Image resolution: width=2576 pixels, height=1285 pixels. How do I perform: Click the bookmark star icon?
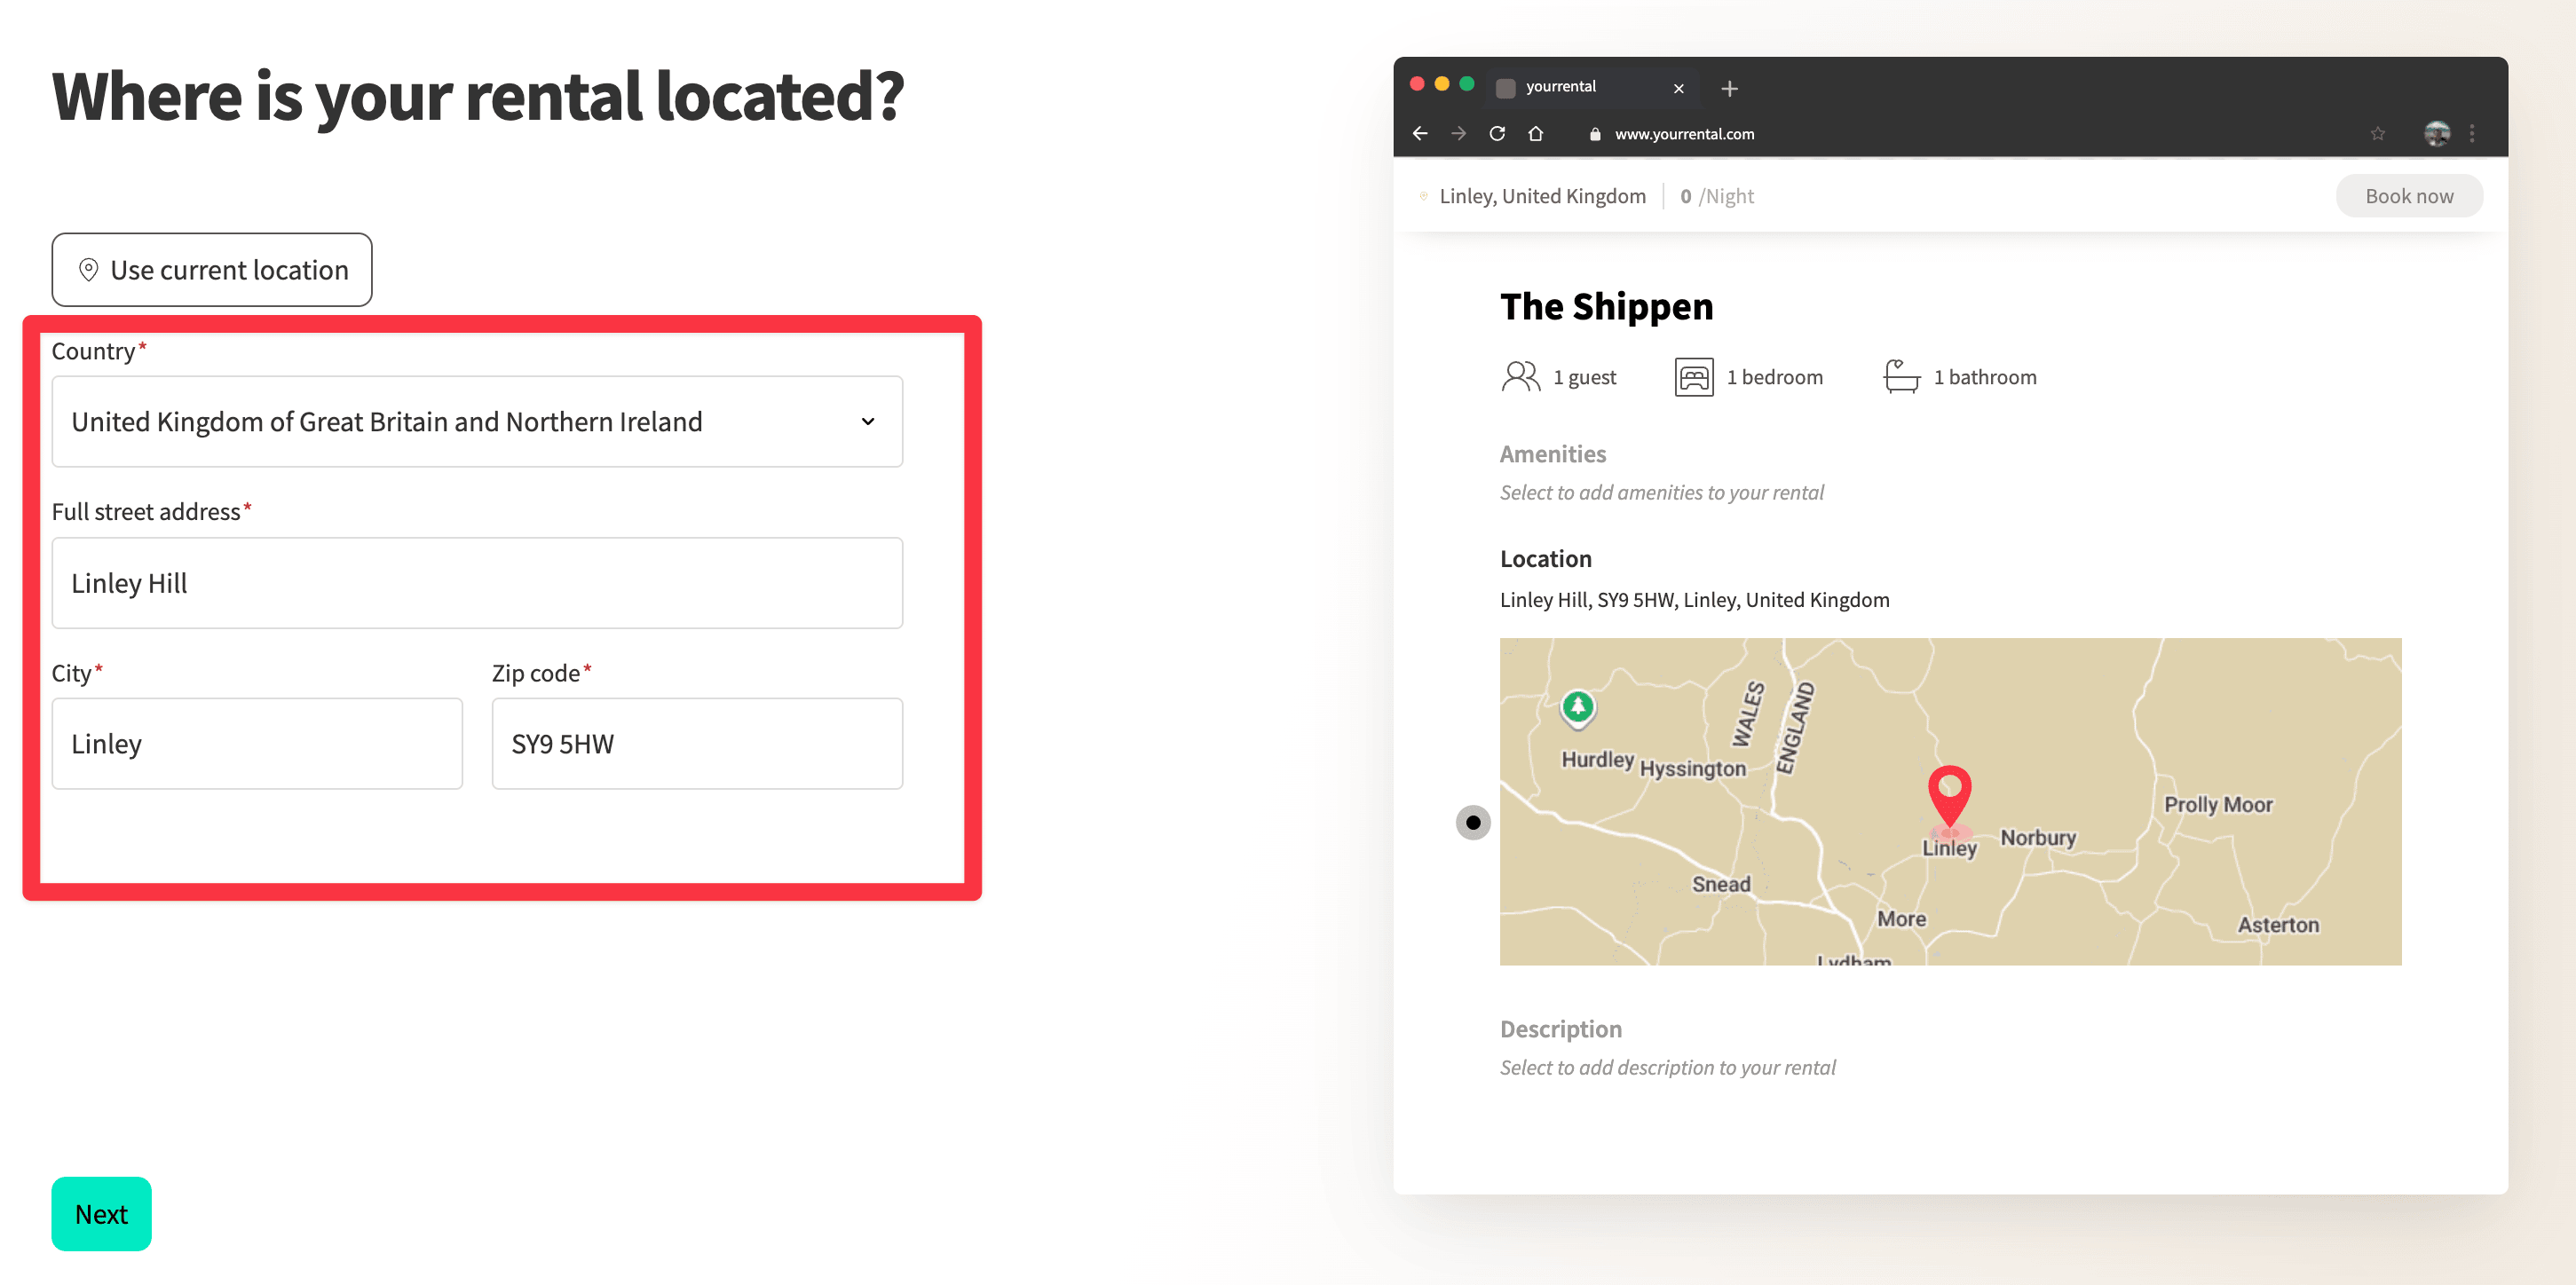click(x=2378, y=133)
